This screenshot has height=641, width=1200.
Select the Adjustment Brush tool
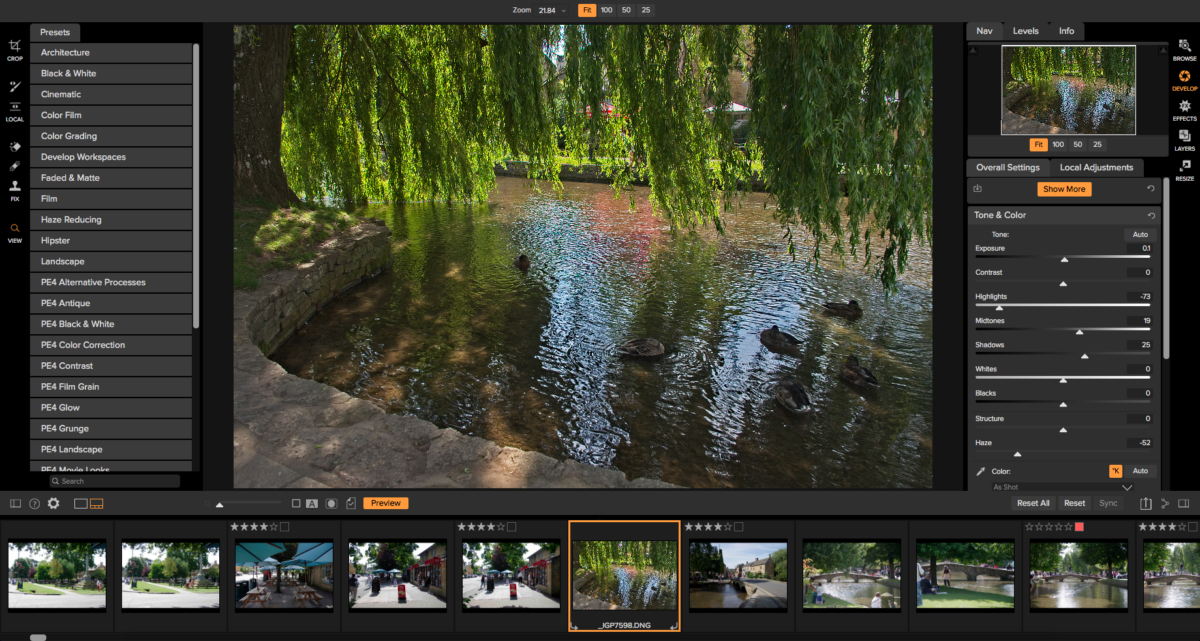[14, 86]
